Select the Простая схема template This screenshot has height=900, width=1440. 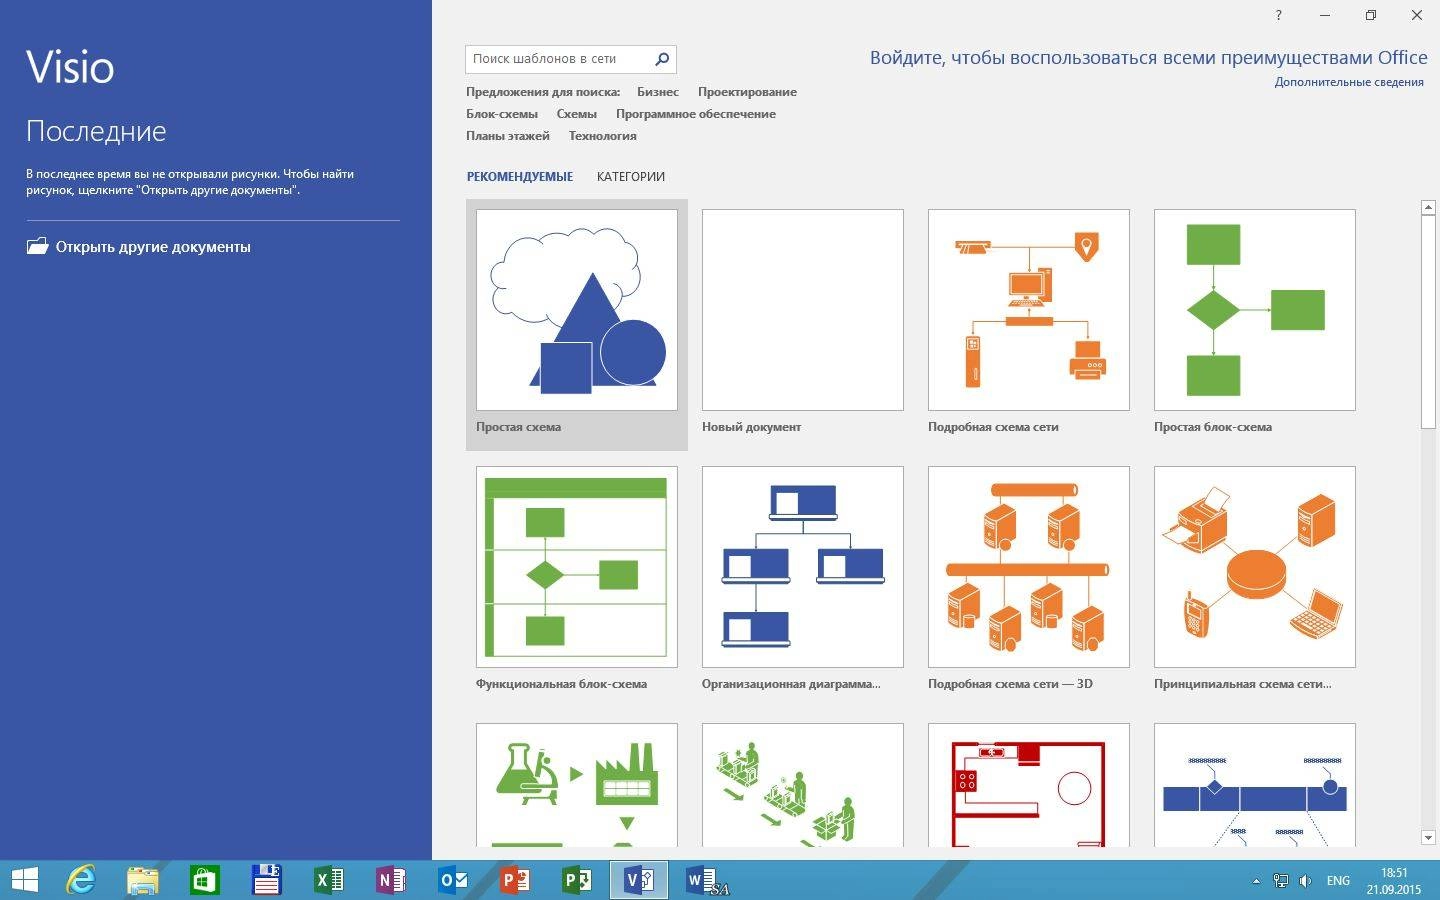[x=577, y=324]
